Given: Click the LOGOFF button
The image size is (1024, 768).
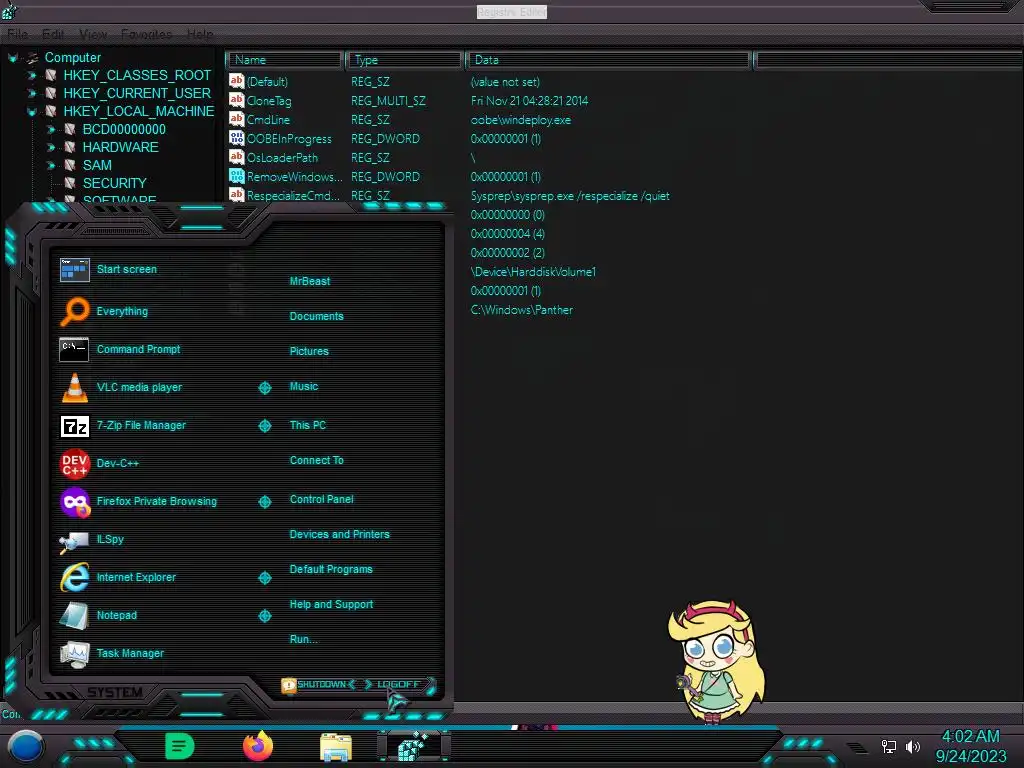Looking at the screenshot, I should click(399, 684).
